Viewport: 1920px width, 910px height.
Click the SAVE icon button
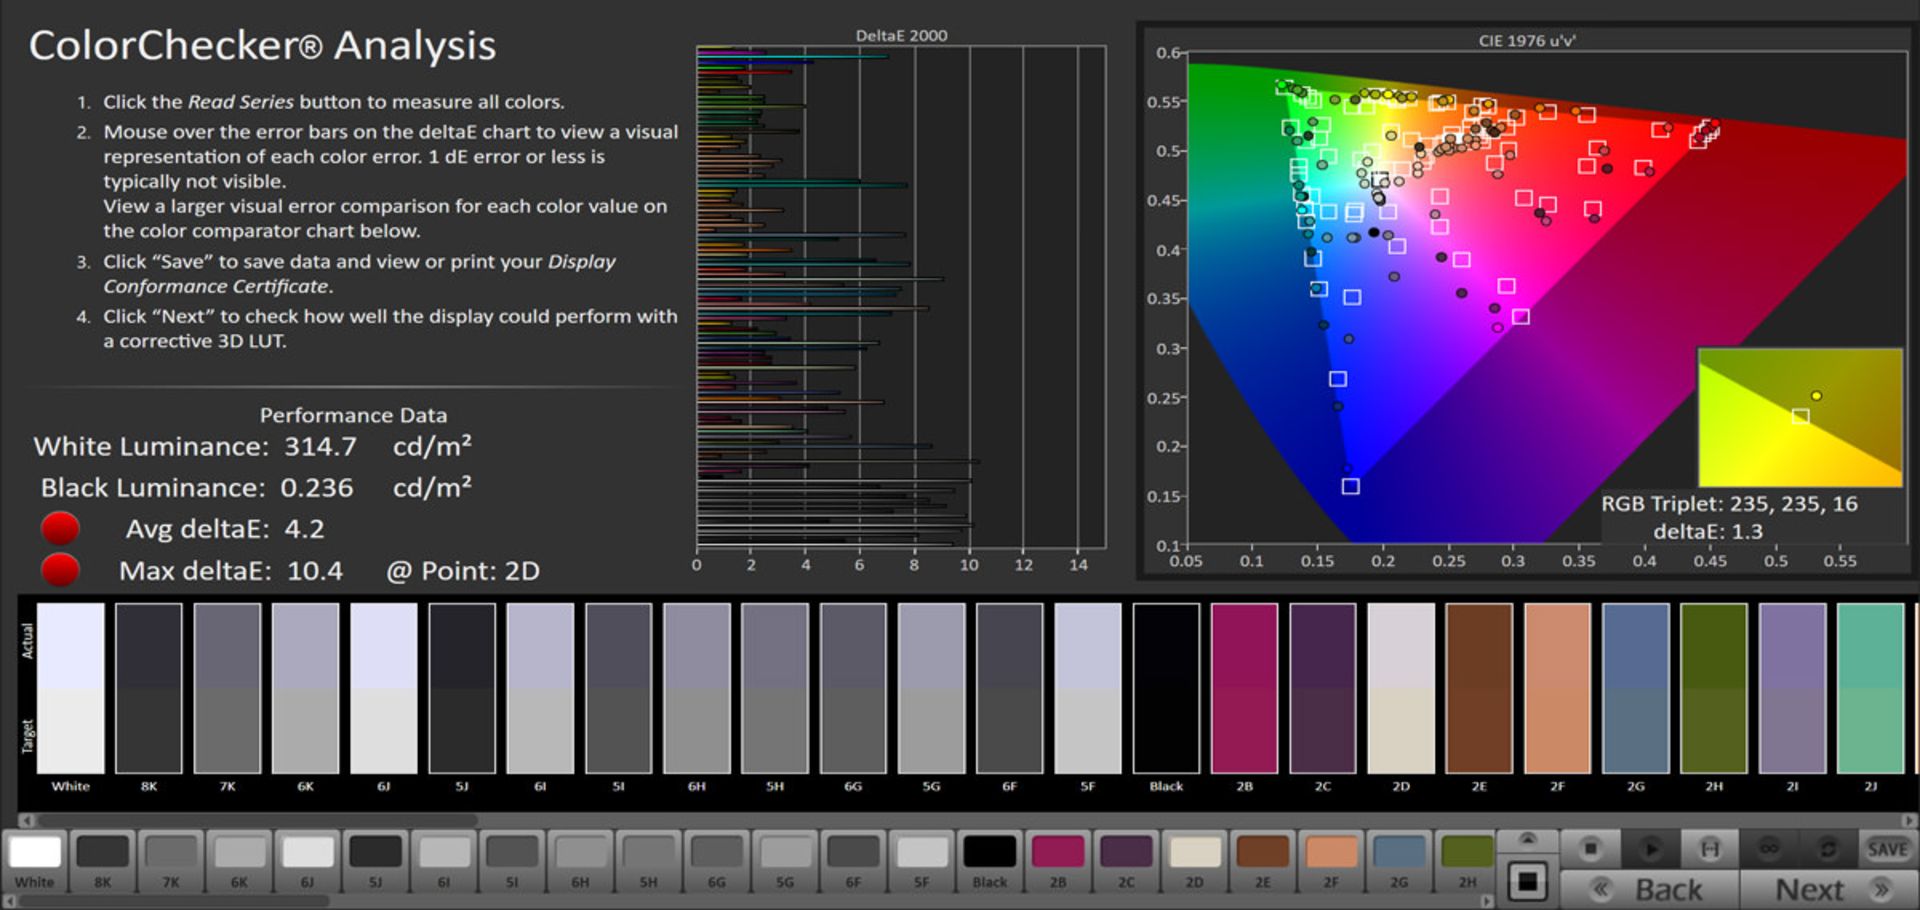[1887, 849]
